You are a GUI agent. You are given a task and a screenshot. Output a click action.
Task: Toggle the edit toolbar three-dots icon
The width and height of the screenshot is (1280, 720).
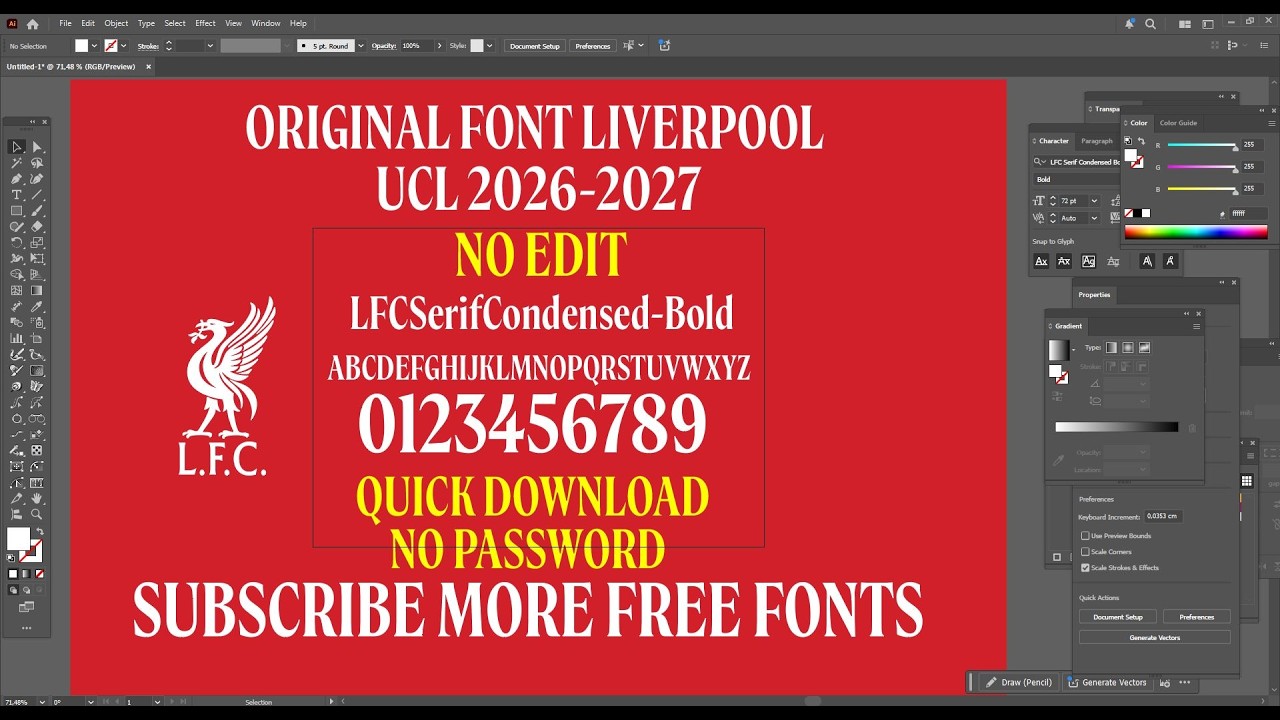click(x=26, y=628)
